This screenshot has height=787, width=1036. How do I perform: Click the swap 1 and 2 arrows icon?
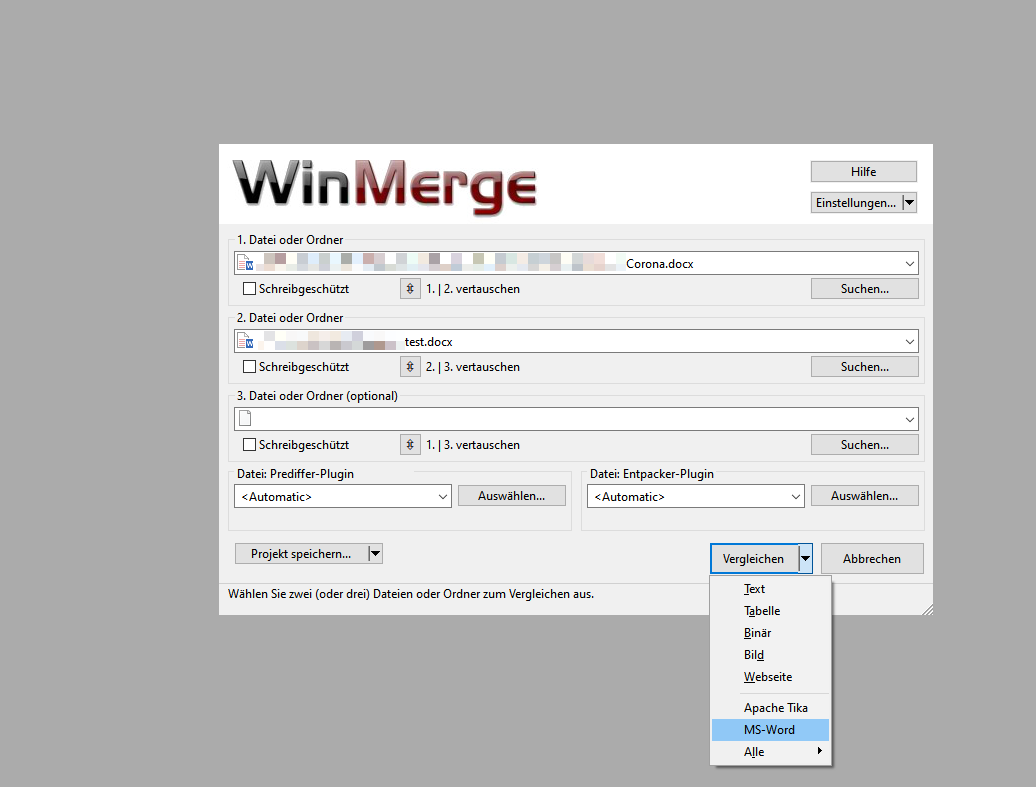pyautogui.click(x=410, y=289)
